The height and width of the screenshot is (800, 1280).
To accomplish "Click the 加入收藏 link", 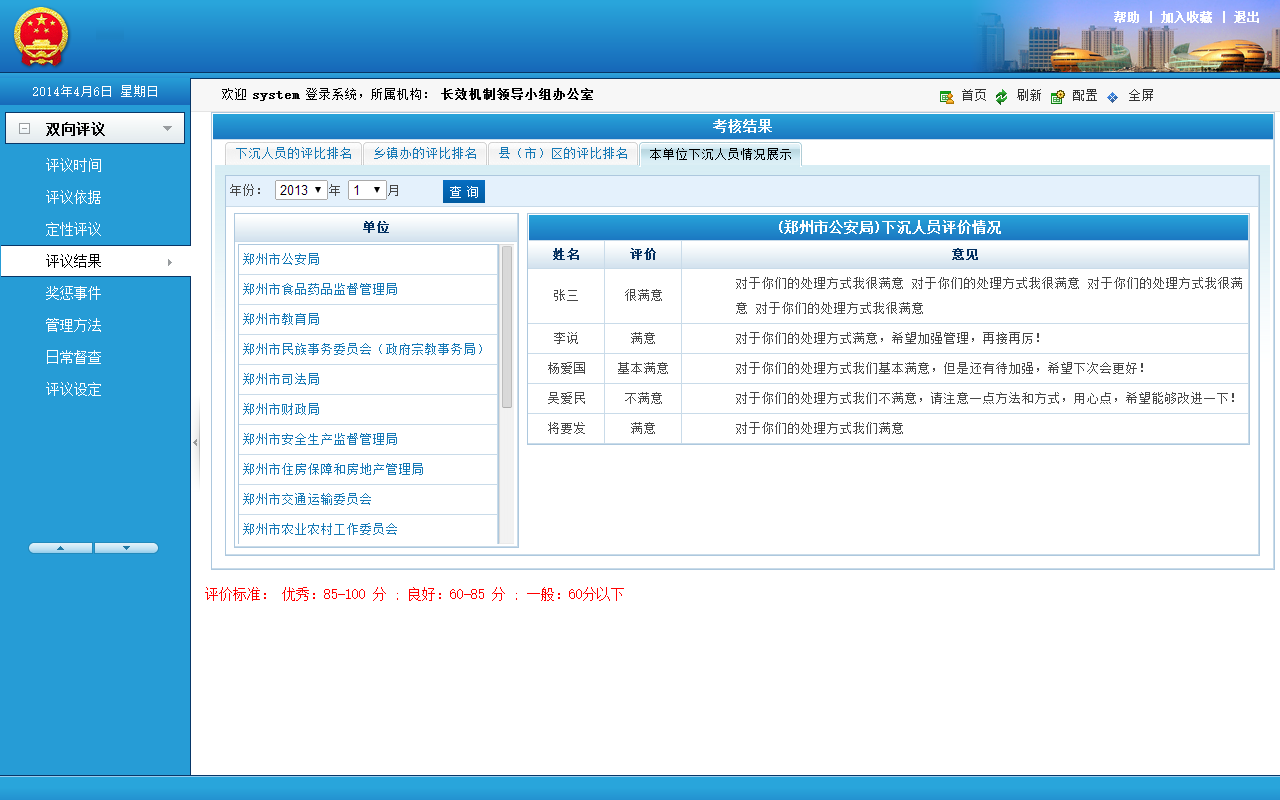I will tap(1186, 17).
